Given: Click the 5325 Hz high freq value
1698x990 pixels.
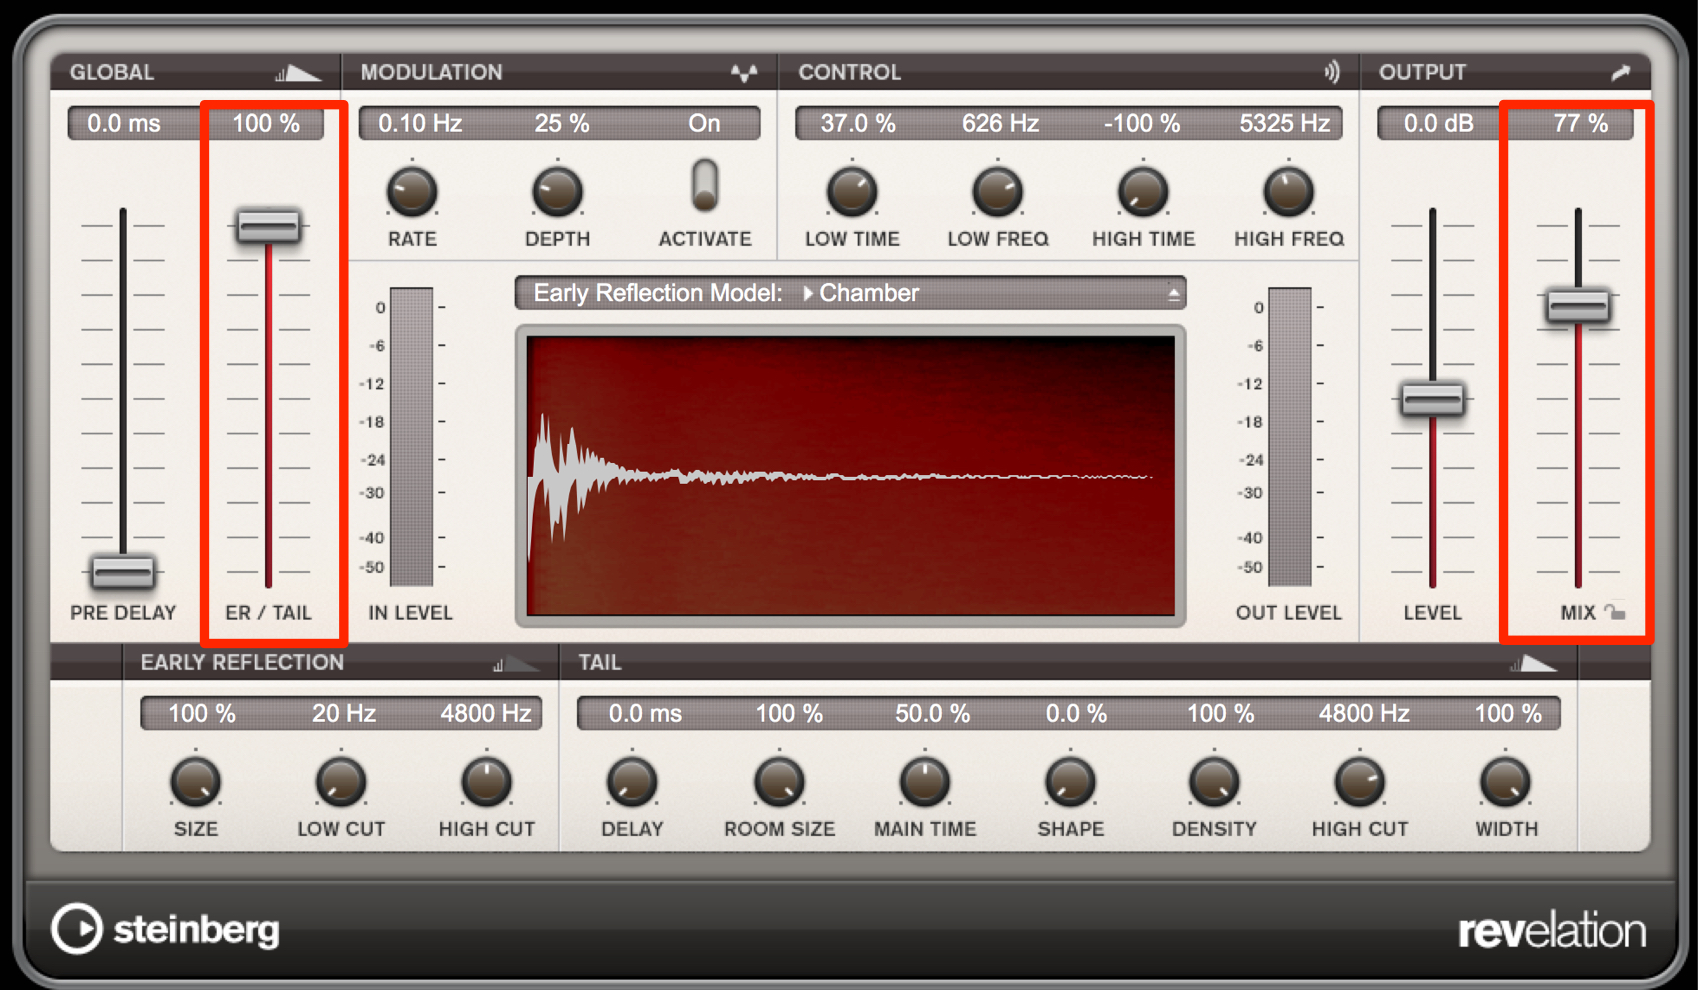Looking at the screenshot, I should point(1285,123).
